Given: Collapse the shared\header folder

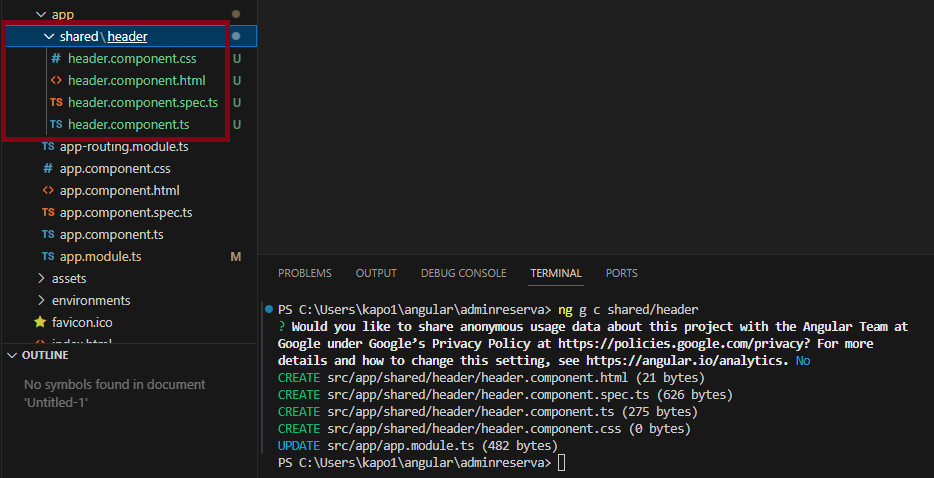Looking at the screenshot, I should pos(49,36).
